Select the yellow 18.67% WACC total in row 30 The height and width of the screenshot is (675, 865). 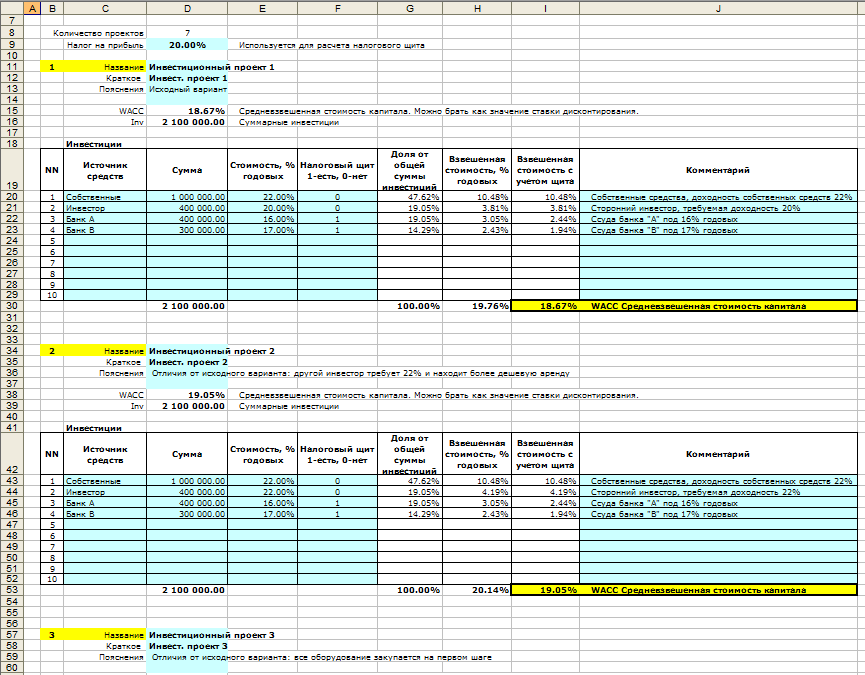pos(544,306)
